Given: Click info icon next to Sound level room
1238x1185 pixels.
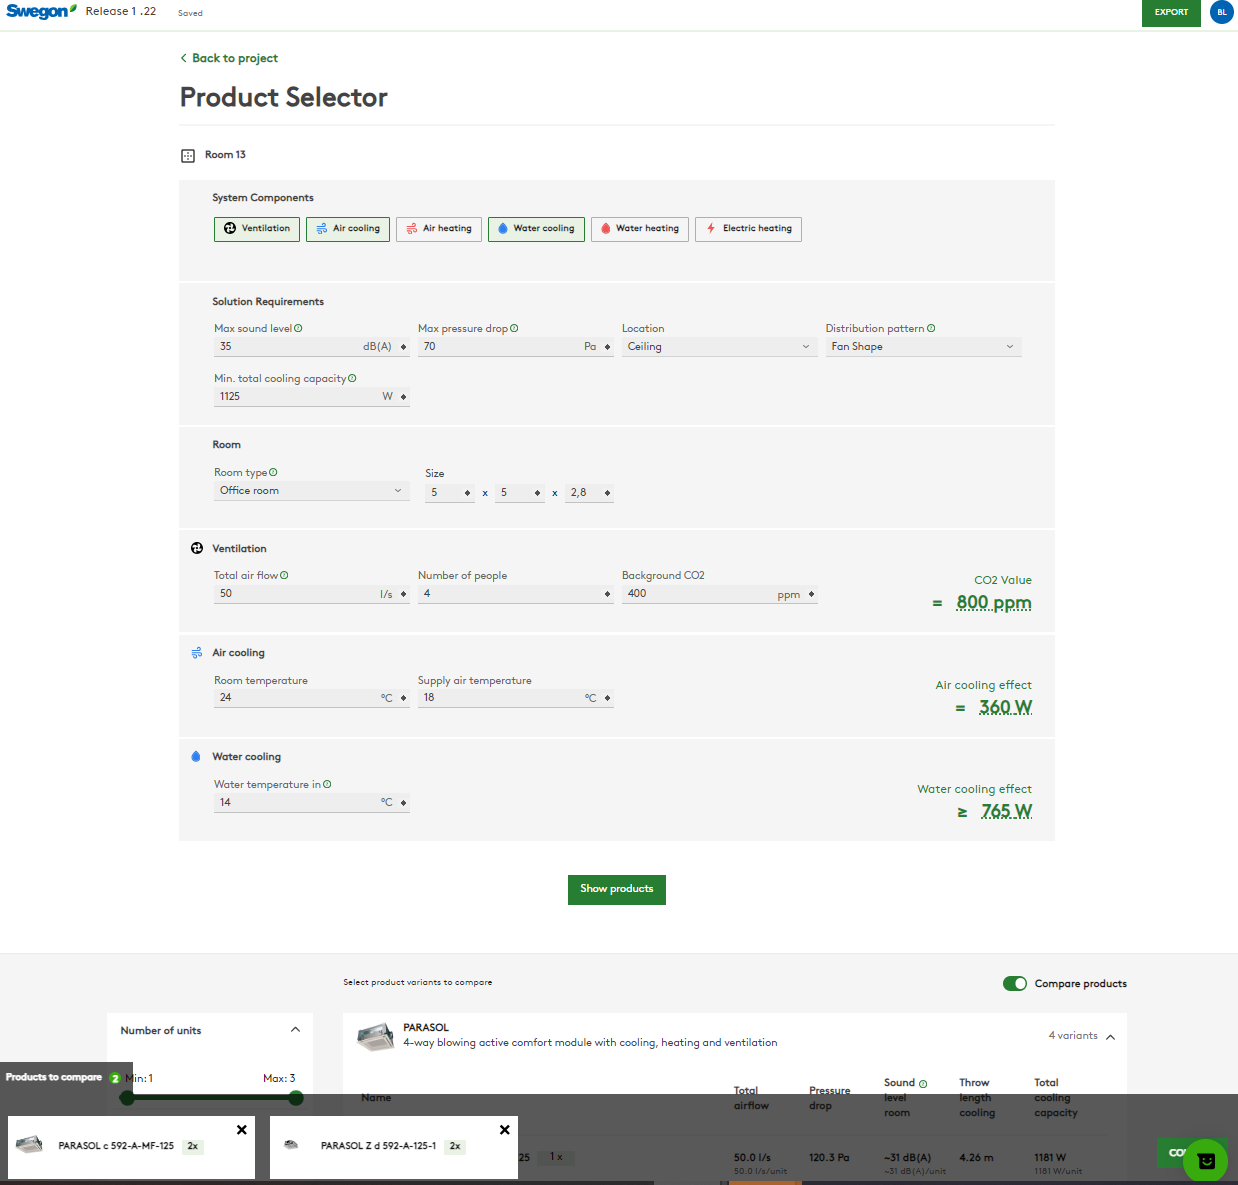Looking at the screenshot, I should click(x=923, y=1083).
